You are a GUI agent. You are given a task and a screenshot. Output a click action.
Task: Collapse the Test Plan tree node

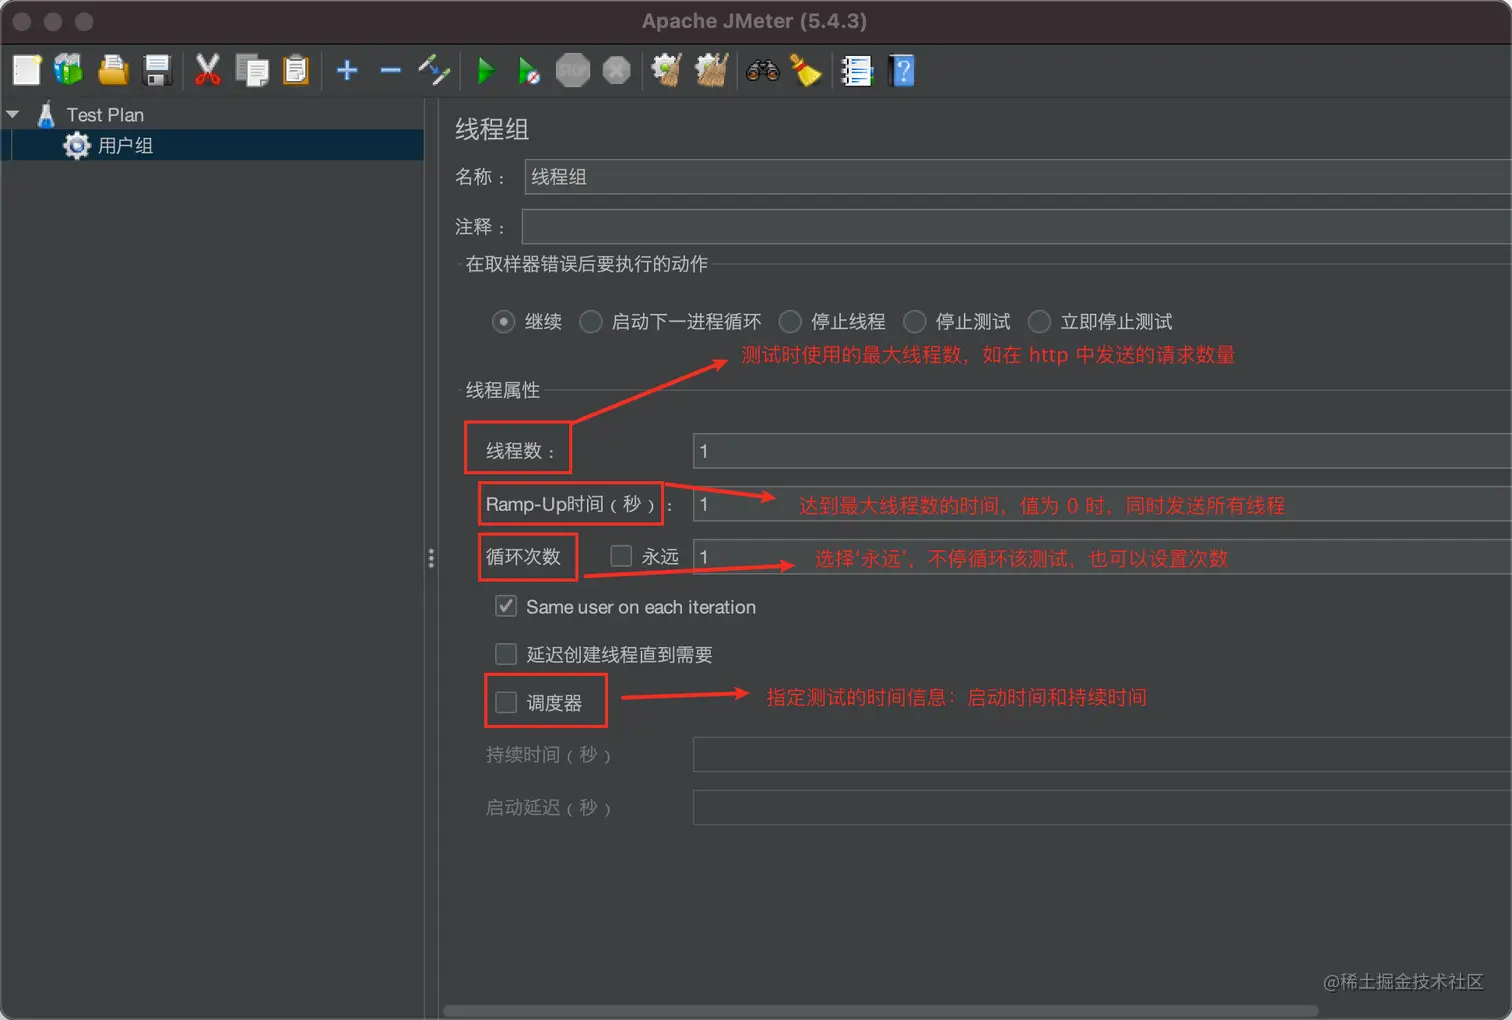[13, 115]
